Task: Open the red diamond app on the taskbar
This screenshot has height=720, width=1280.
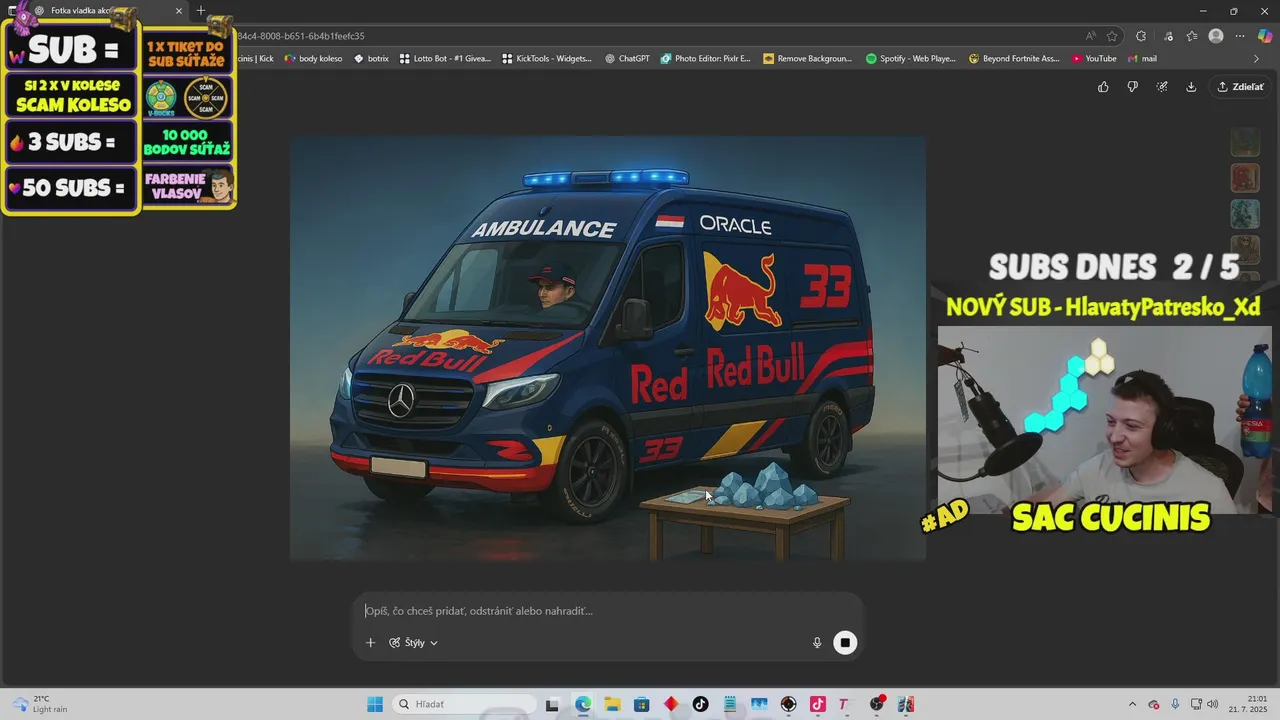Action: click(x=671, y=704)
